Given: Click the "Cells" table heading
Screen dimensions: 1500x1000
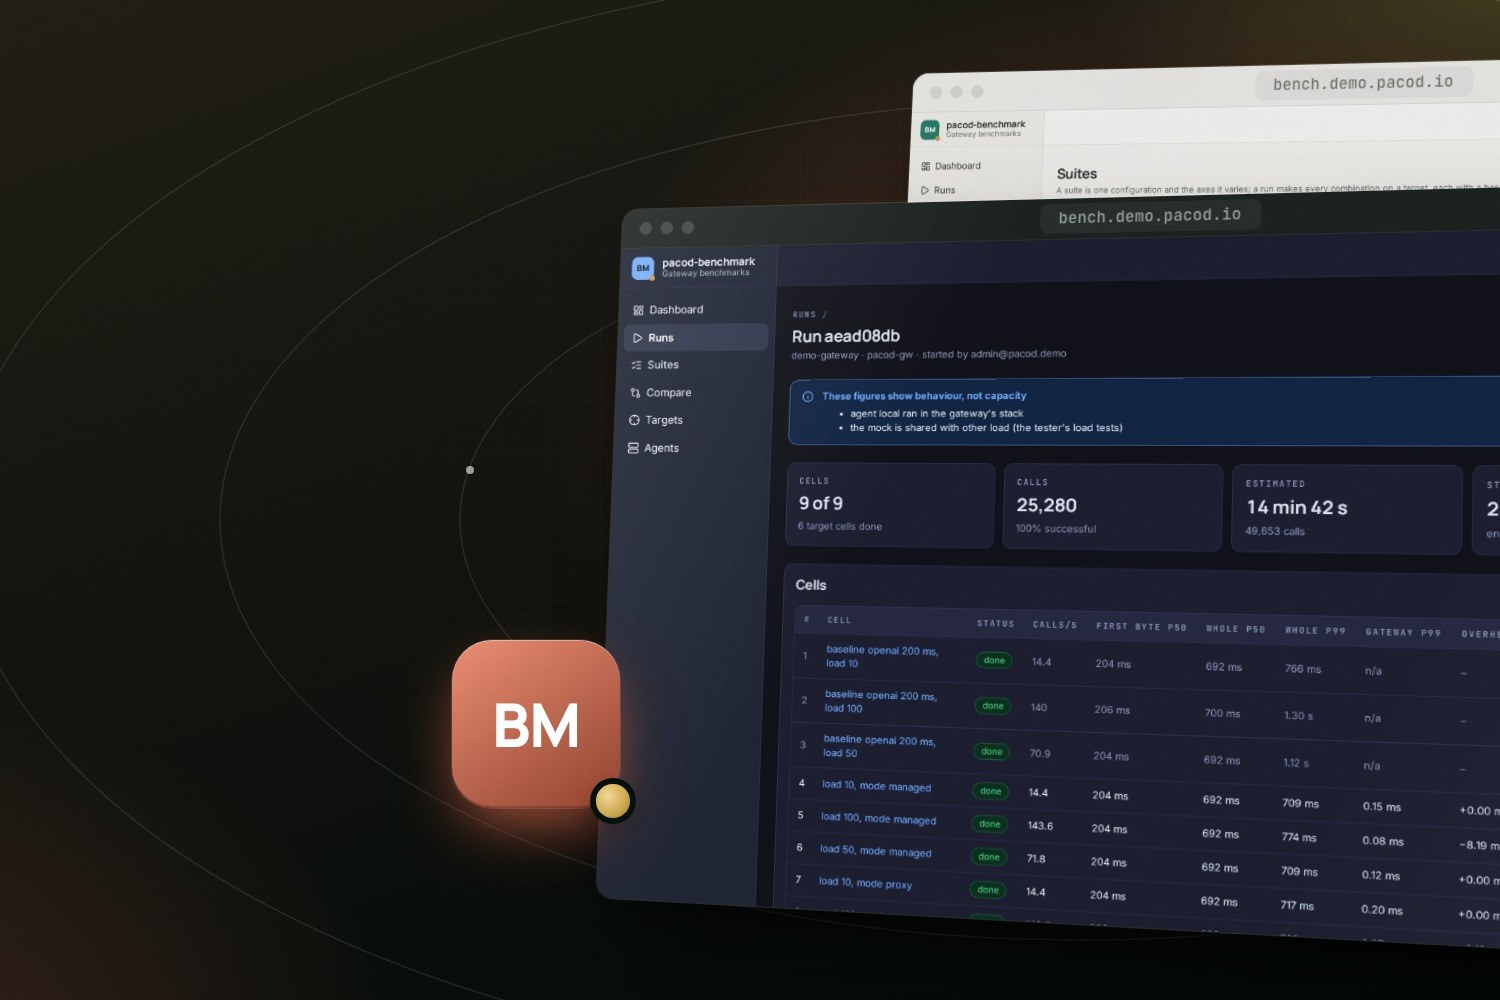Looking at the screenshot, I should (x=811, y=585).
